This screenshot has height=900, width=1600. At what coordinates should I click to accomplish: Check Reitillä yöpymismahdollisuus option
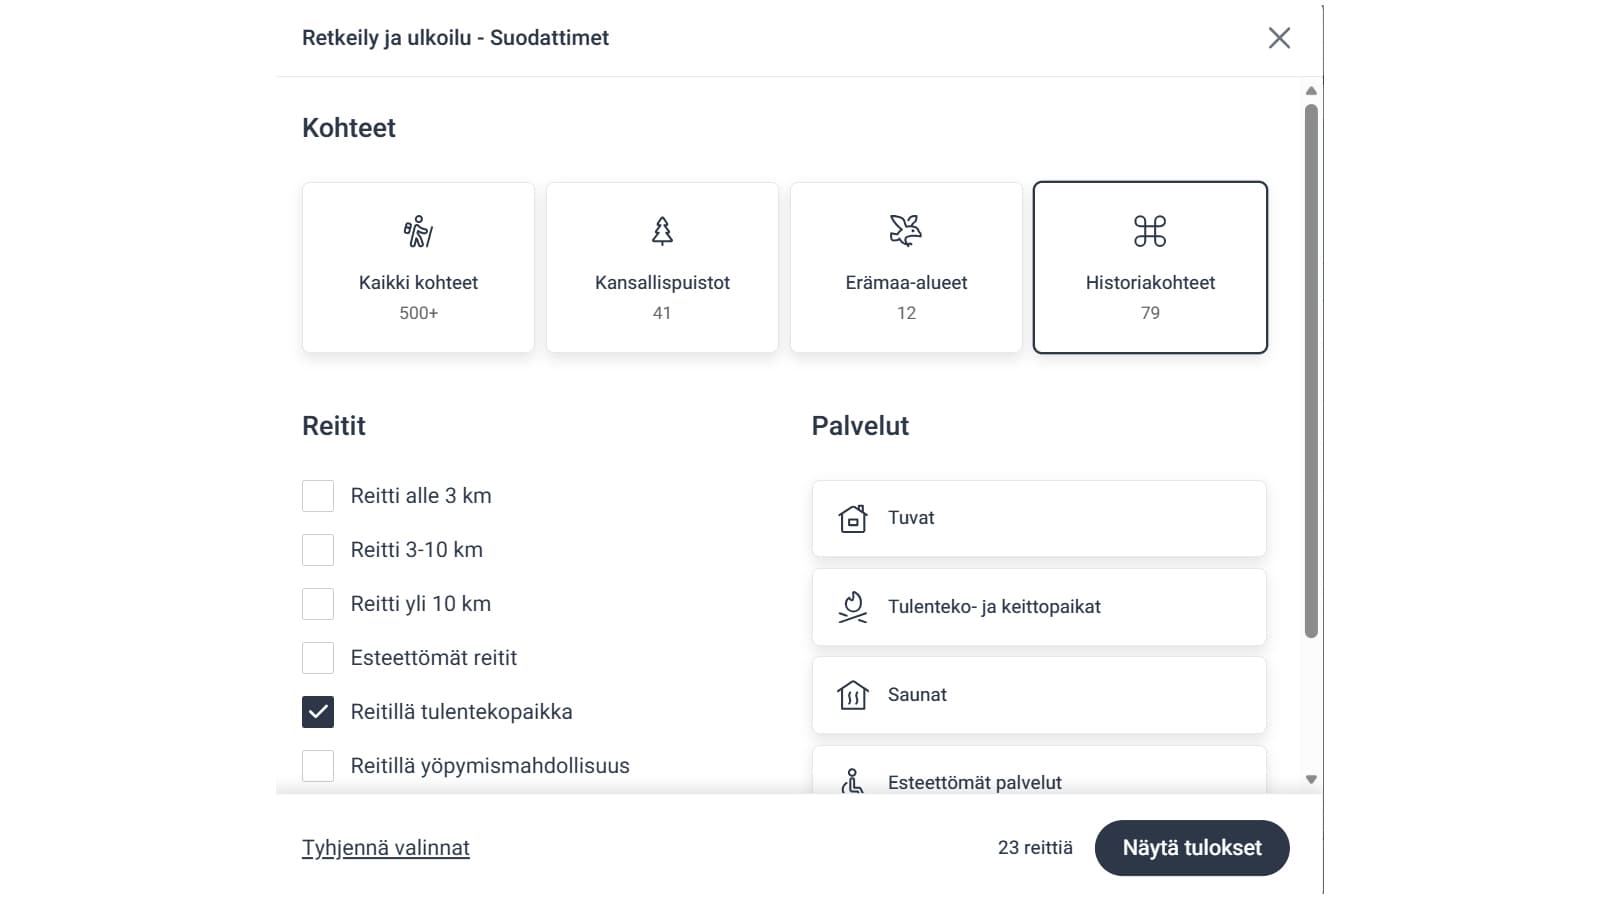pos(318,765)
